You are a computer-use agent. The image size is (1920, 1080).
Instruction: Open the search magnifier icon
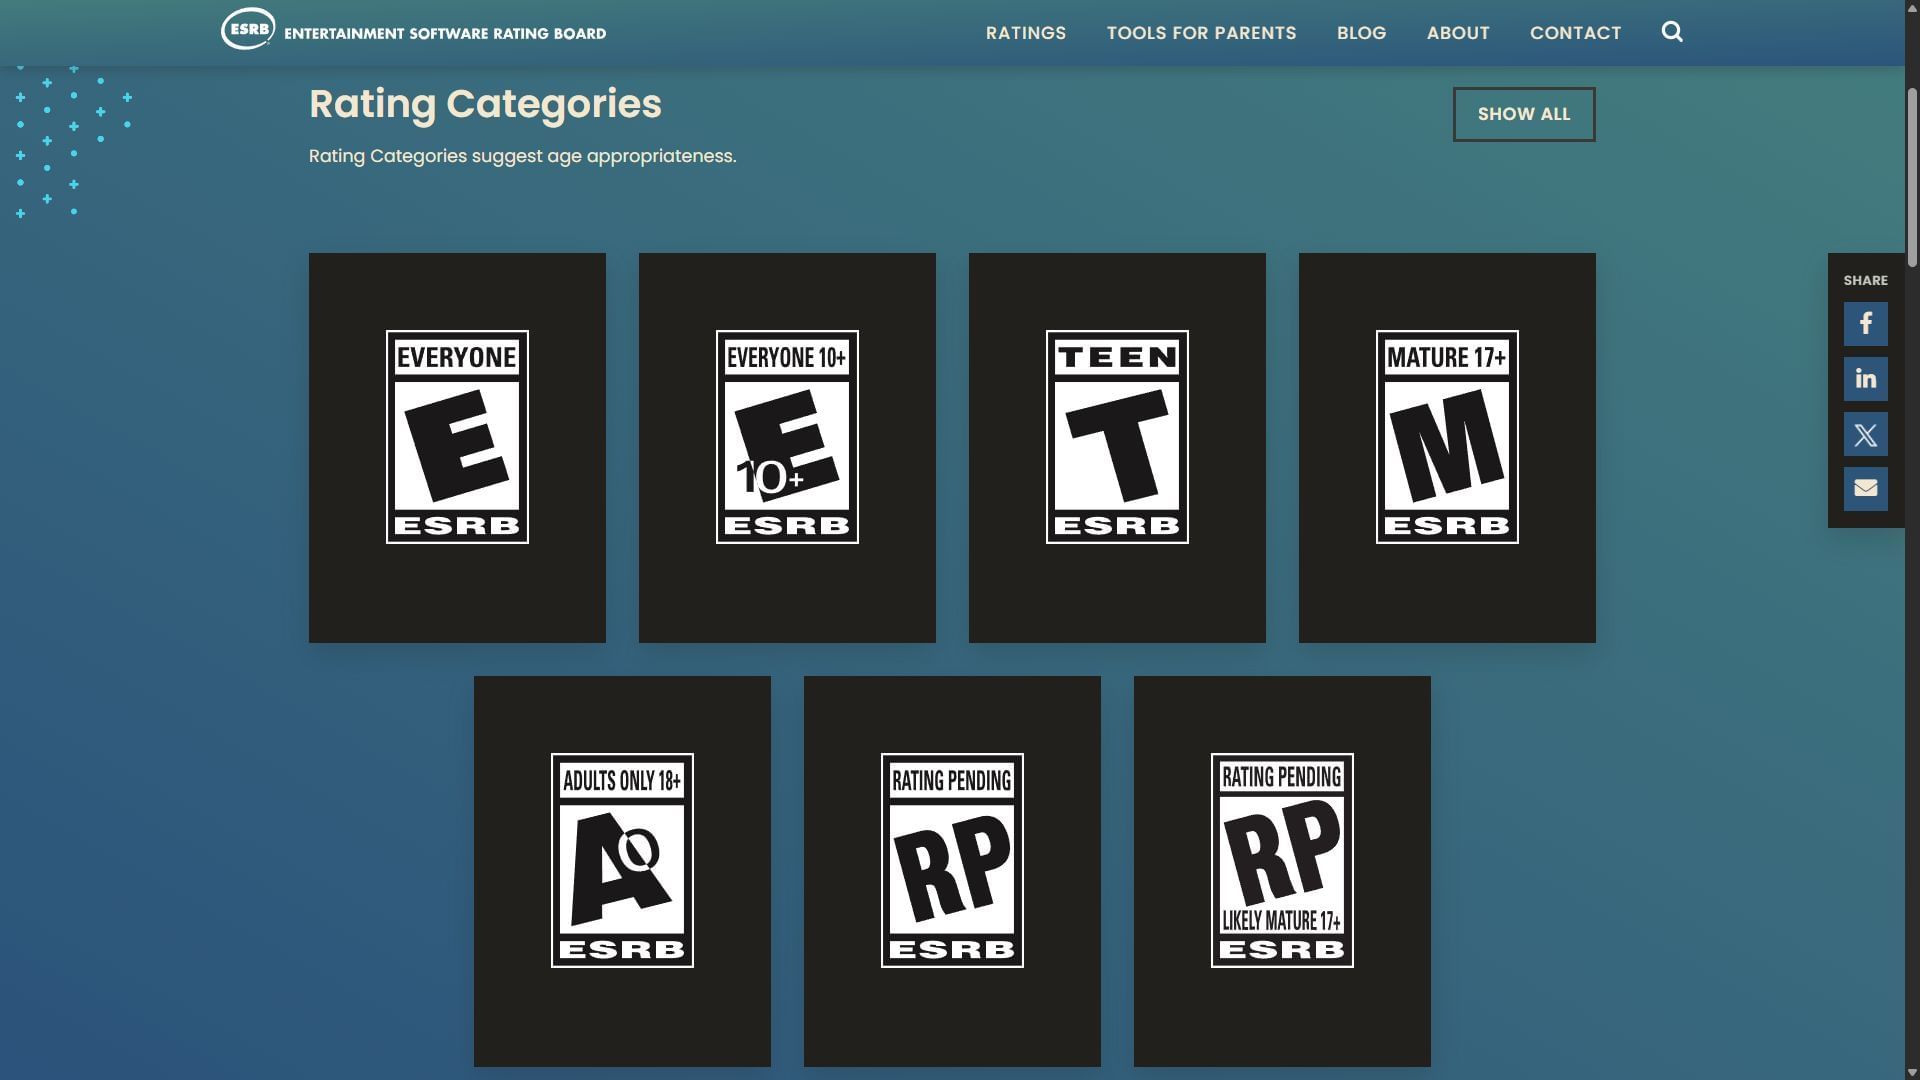(1672, 32)
